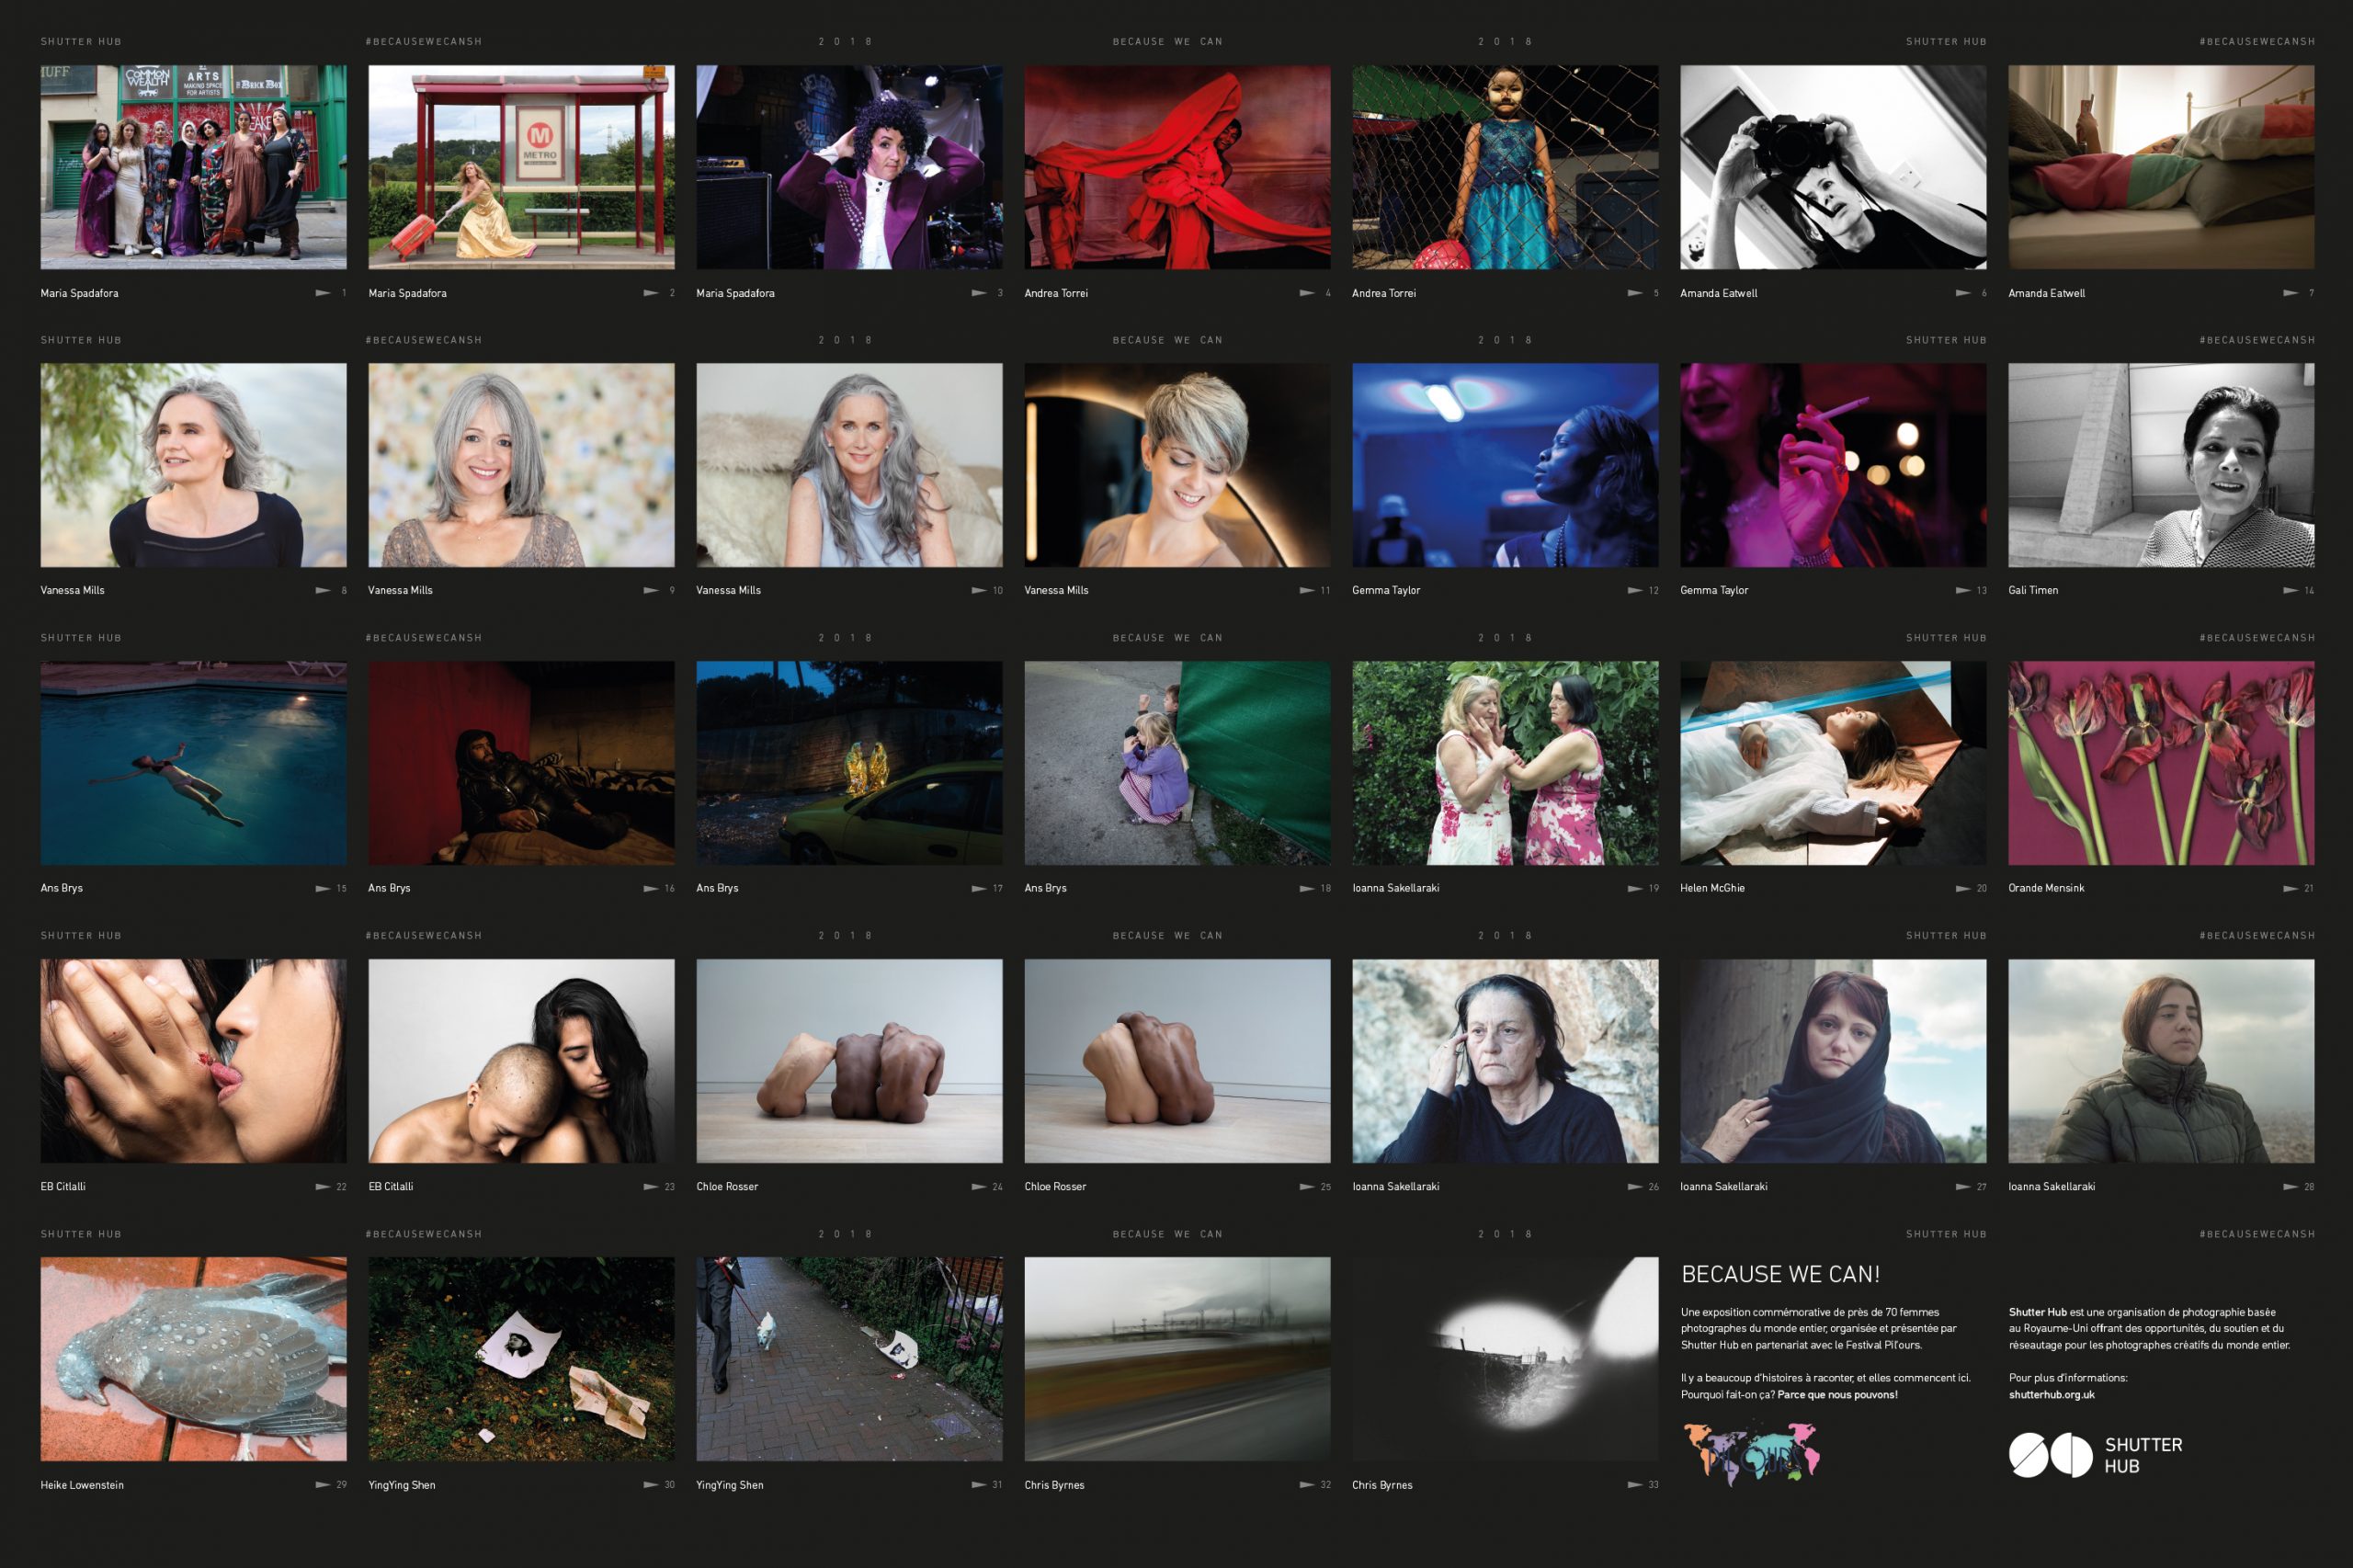Click arrow icon beside Helen McGhie number 20
Viewport: 2353px width, 1568px height.
point(1962,888)
